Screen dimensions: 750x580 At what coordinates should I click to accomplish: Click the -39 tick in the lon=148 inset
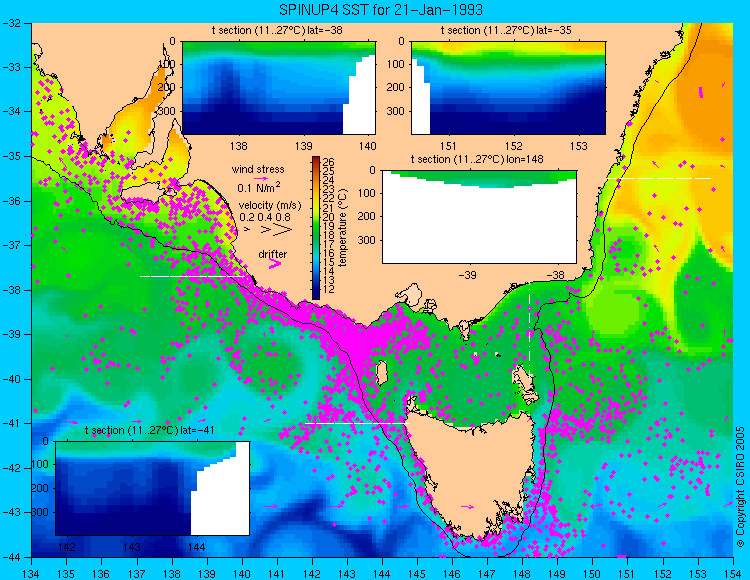click(x=467, y=275)
